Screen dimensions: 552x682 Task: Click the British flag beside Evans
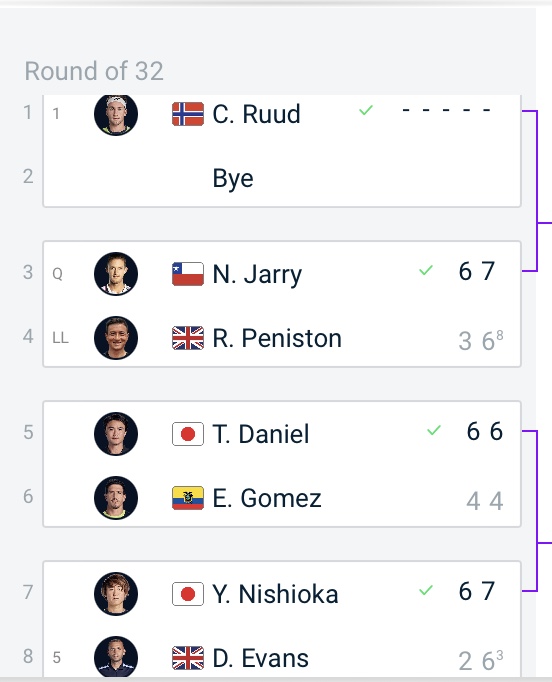[x=188, y=658]
